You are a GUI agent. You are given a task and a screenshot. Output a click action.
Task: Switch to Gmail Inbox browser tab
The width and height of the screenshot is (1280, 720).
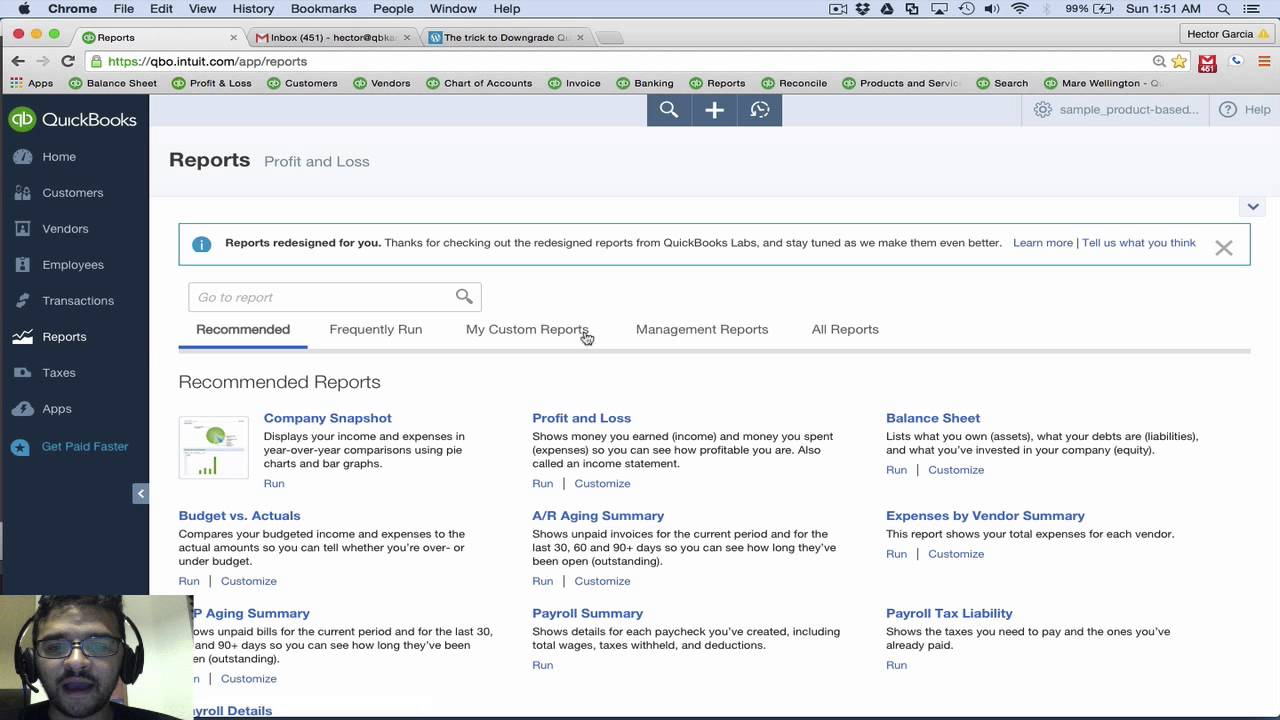333,37
